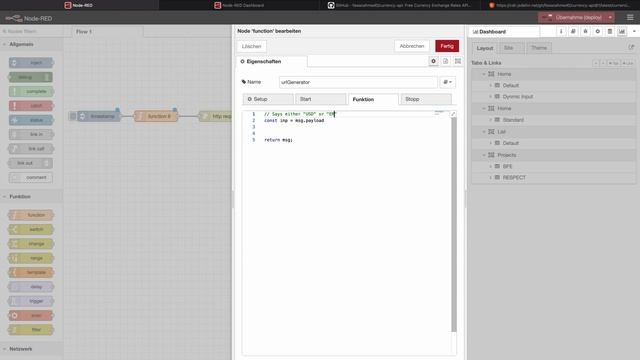Add switch node from palette
640x360 pixels.
point(31,229)
